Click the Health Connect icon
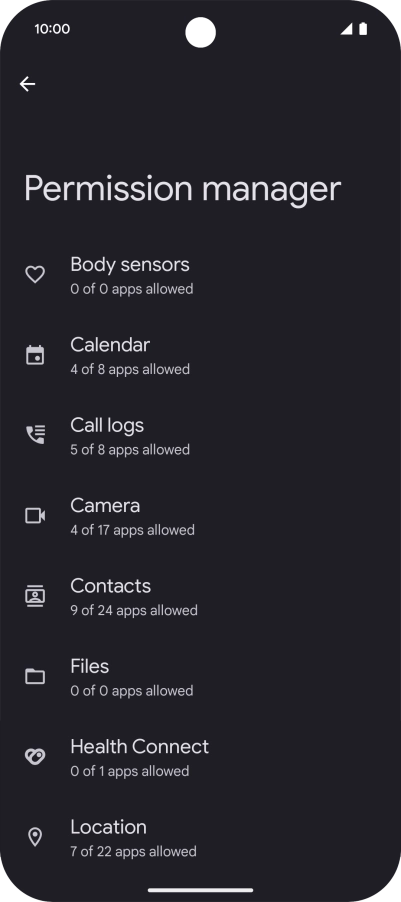This screenshot has height=902, width=401. [35, 756]
